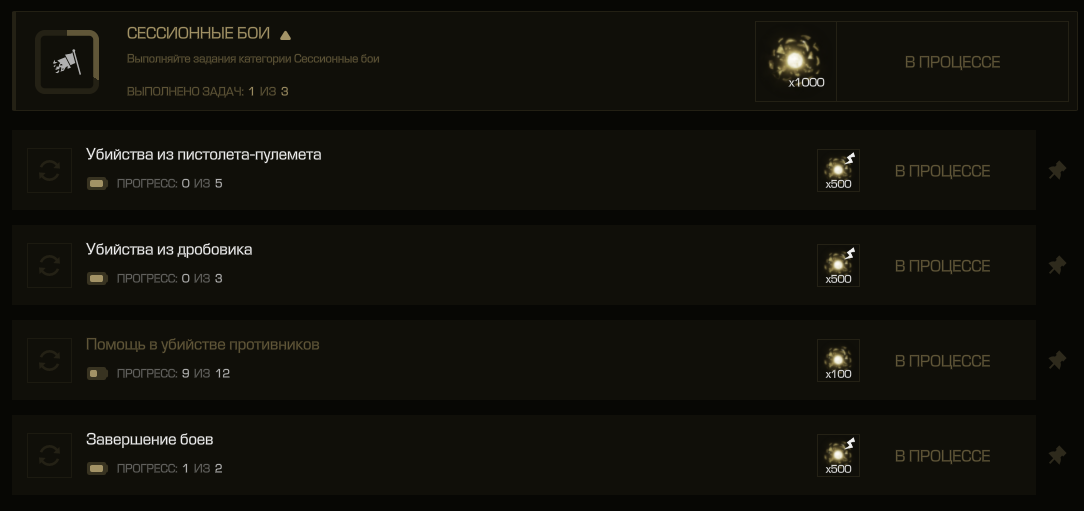Pin the 'Убийства из пистолета-пулемета' task
The height and width of the screenshot is (511, 1084).
1056,171
